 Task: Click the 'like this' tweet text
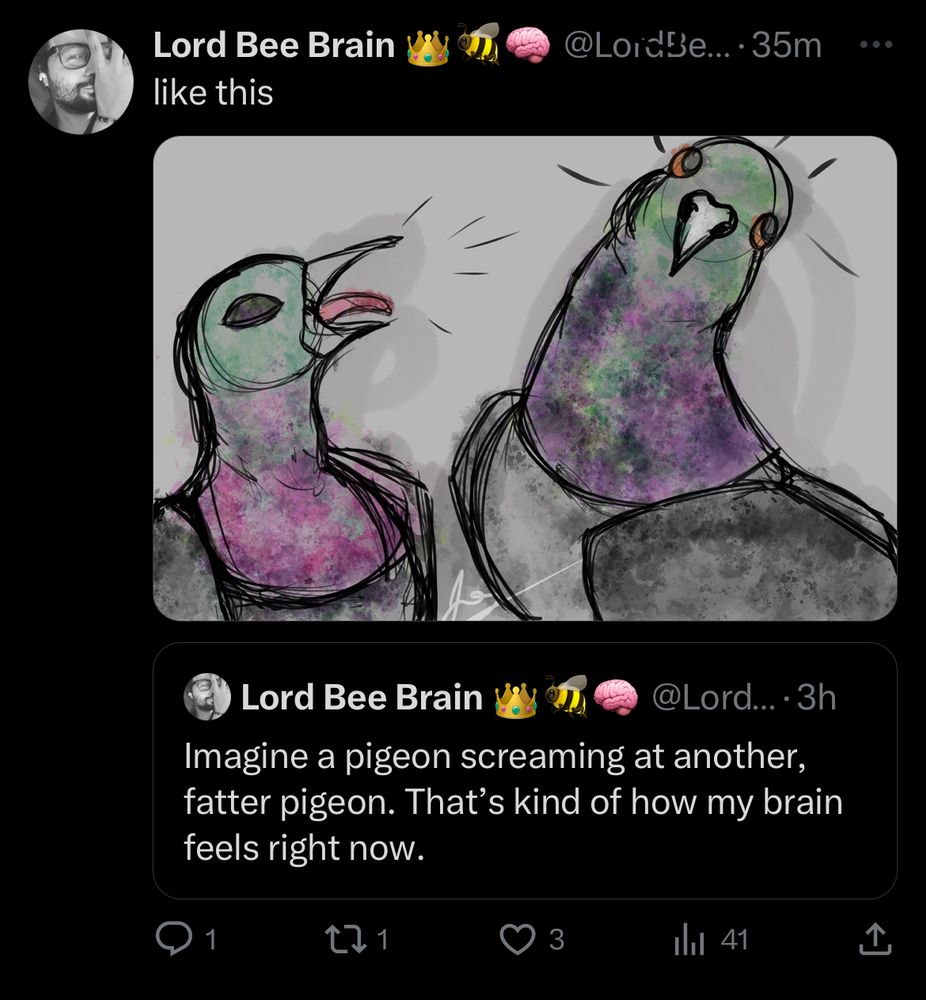(213, 93)
